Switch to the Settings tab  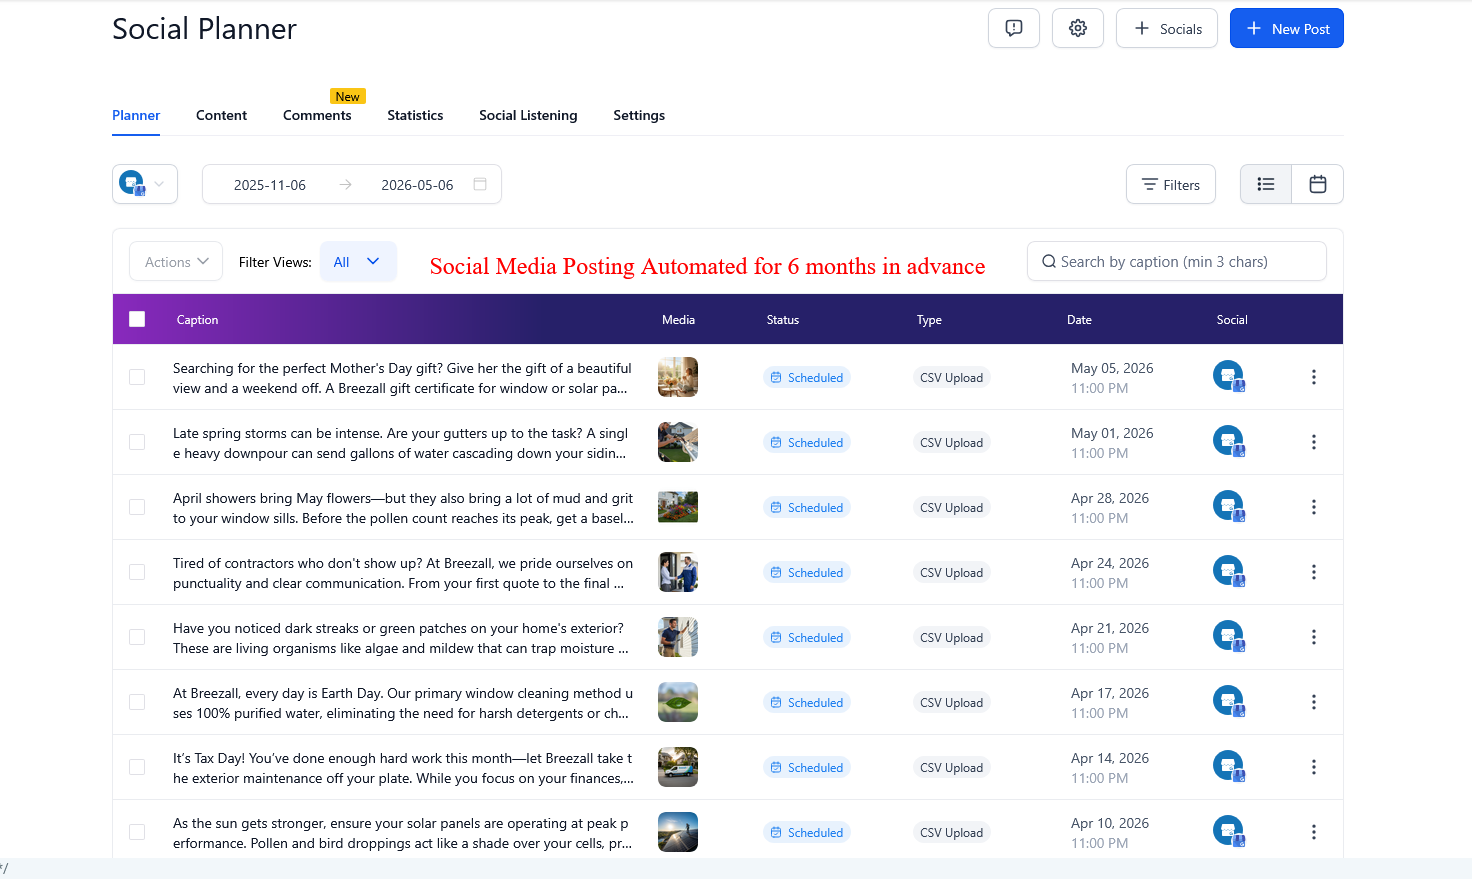pyautogui.click(x=639, y=115)
